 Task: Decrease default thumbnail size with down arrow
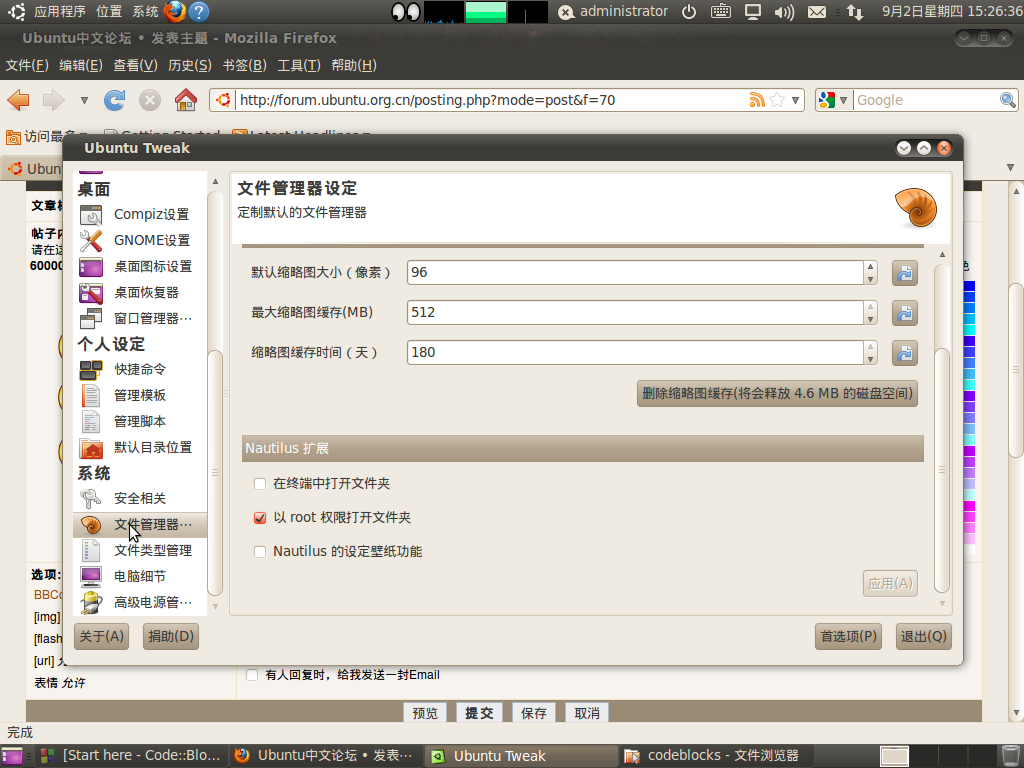click(x=870, y=280)
